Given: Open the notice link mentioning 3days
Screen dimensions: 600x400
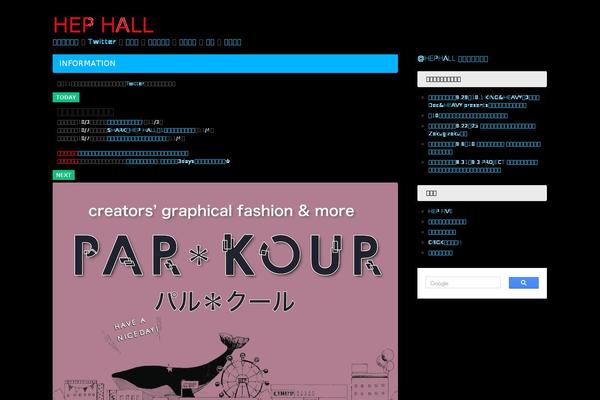Looking at the screenshot, I should (x=178, y=162).
